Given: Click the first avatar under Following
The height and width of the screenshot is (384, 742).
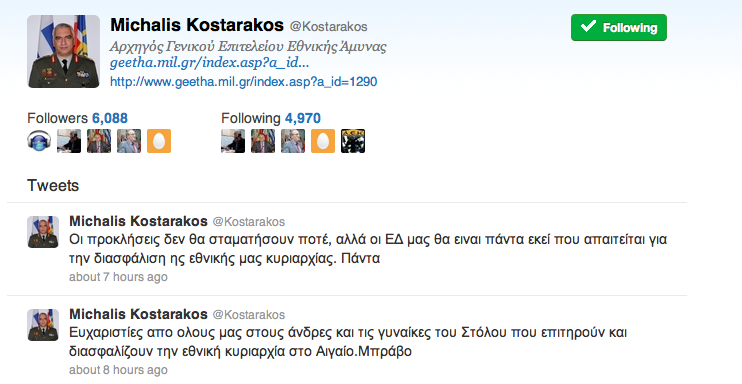Looking at the screenshot, I should click(233, 141).
